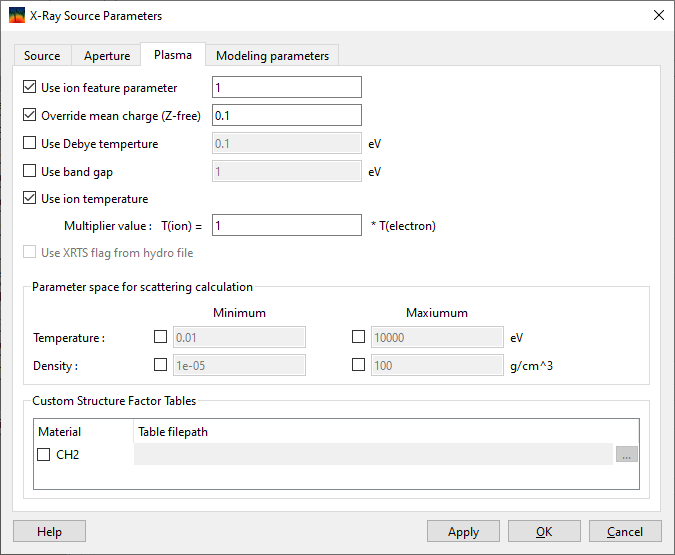Enable the Use band gap option
The width and height of the screenshot is (675, 555).
29,172
